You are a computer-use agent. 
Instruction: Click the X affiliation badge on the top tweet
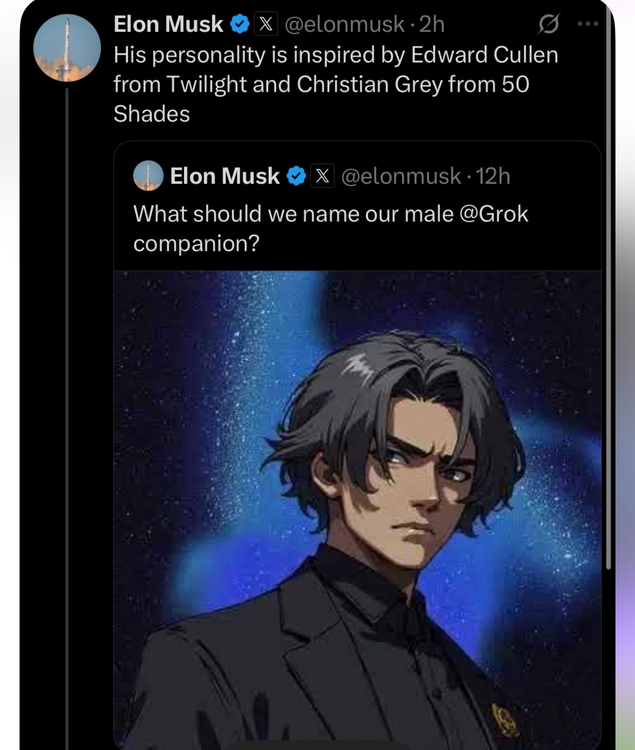tap(267, 23)
